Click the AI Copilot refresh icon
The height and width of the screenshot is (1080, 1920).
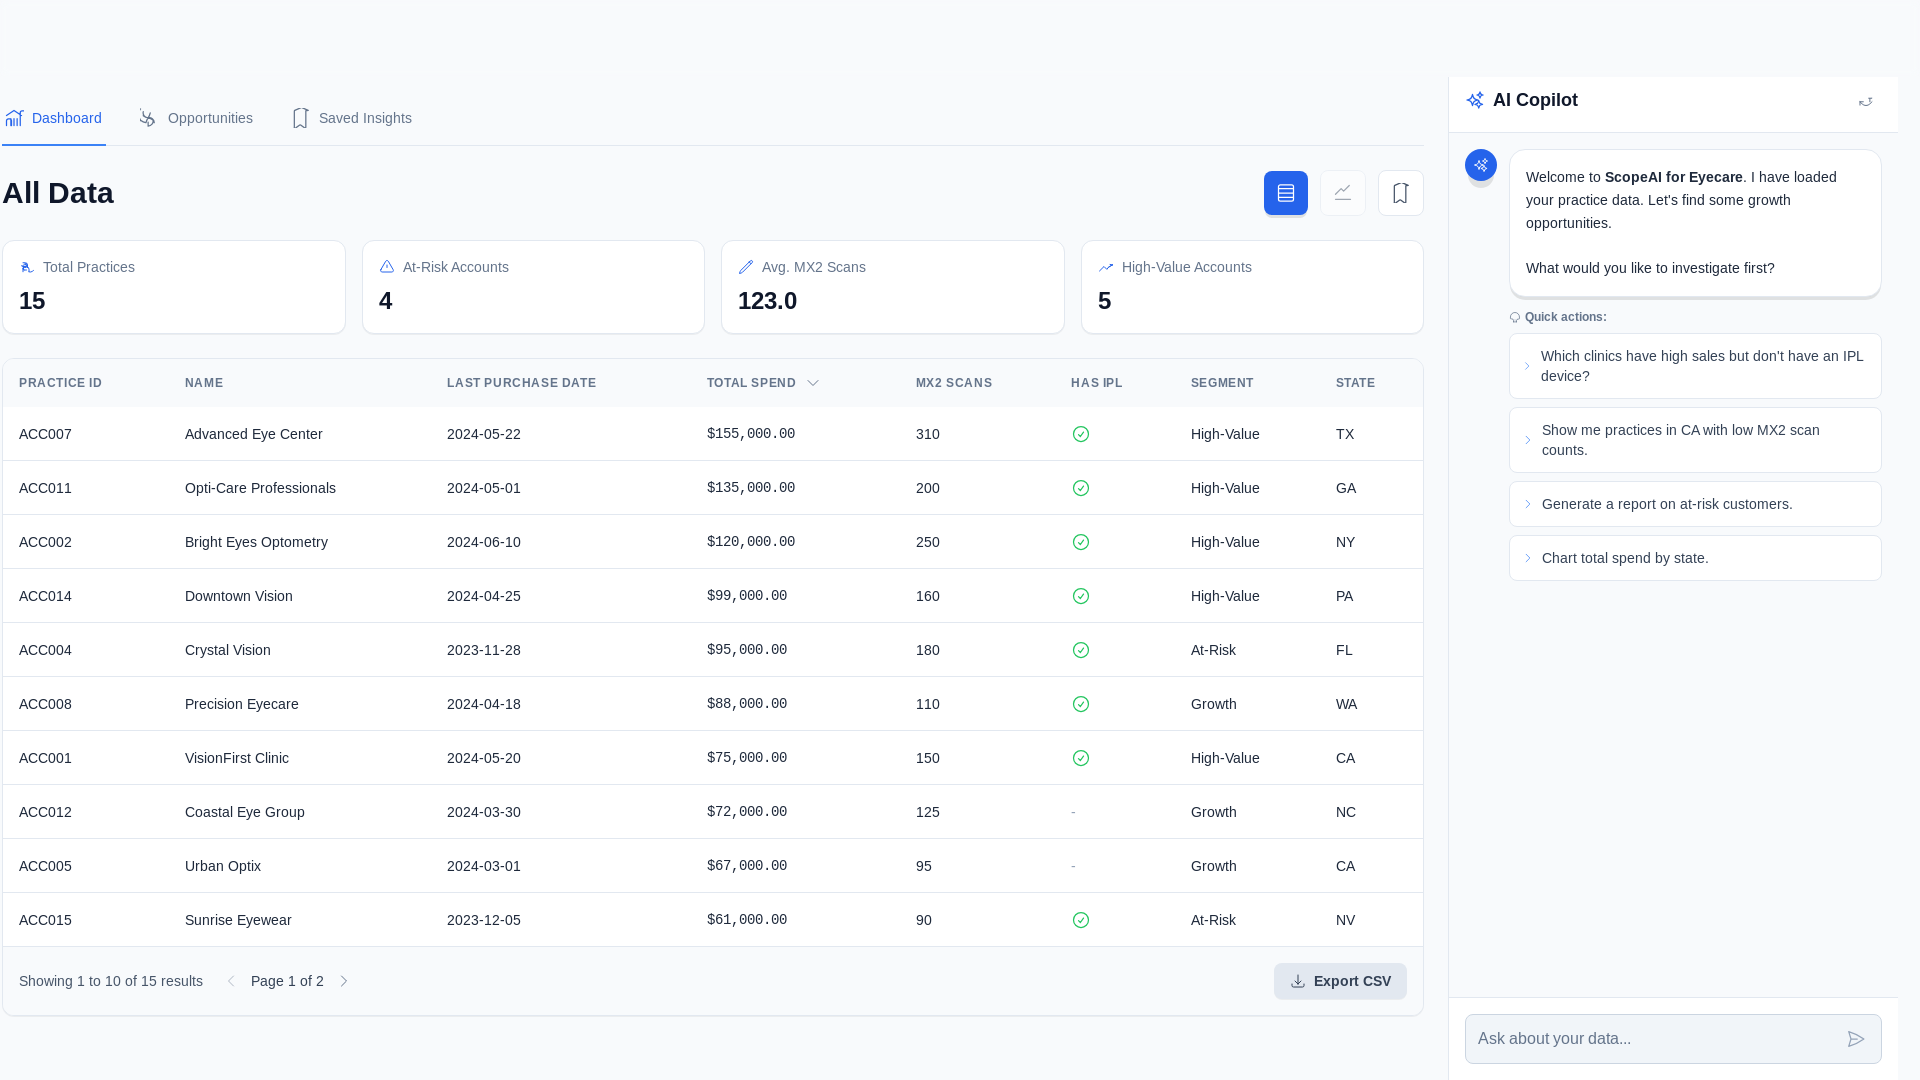1865,101
